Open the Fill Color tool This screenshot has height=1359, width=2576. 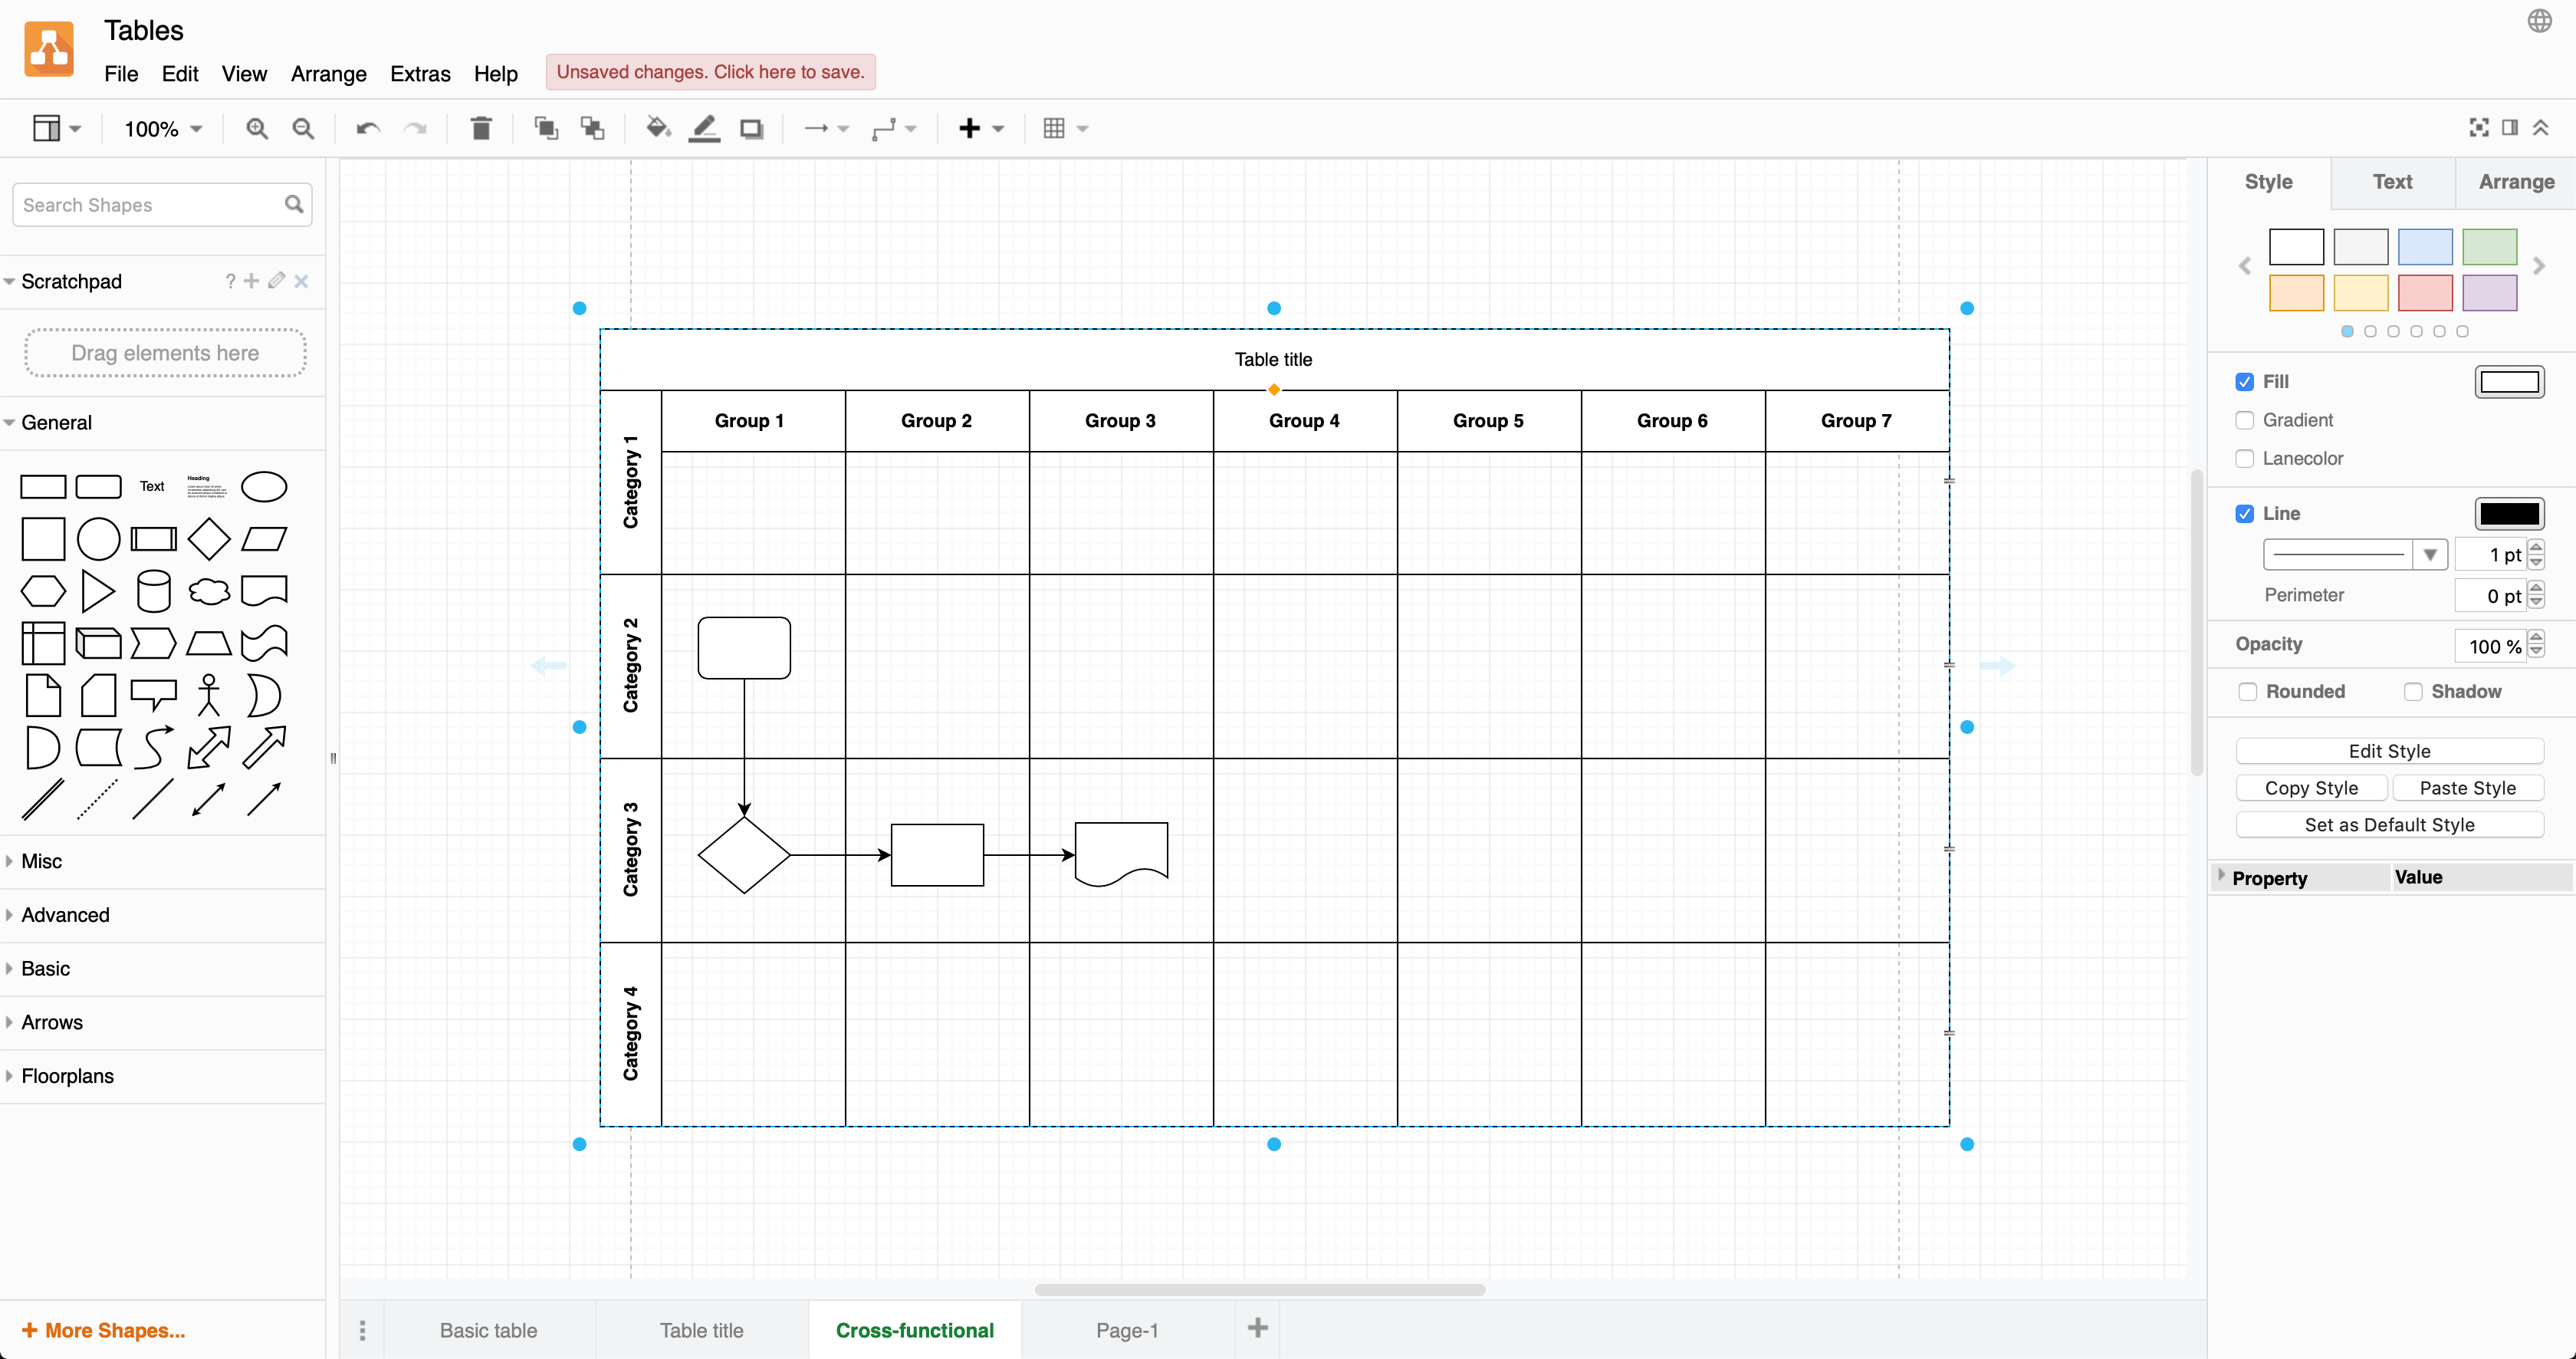click(657, 128)
